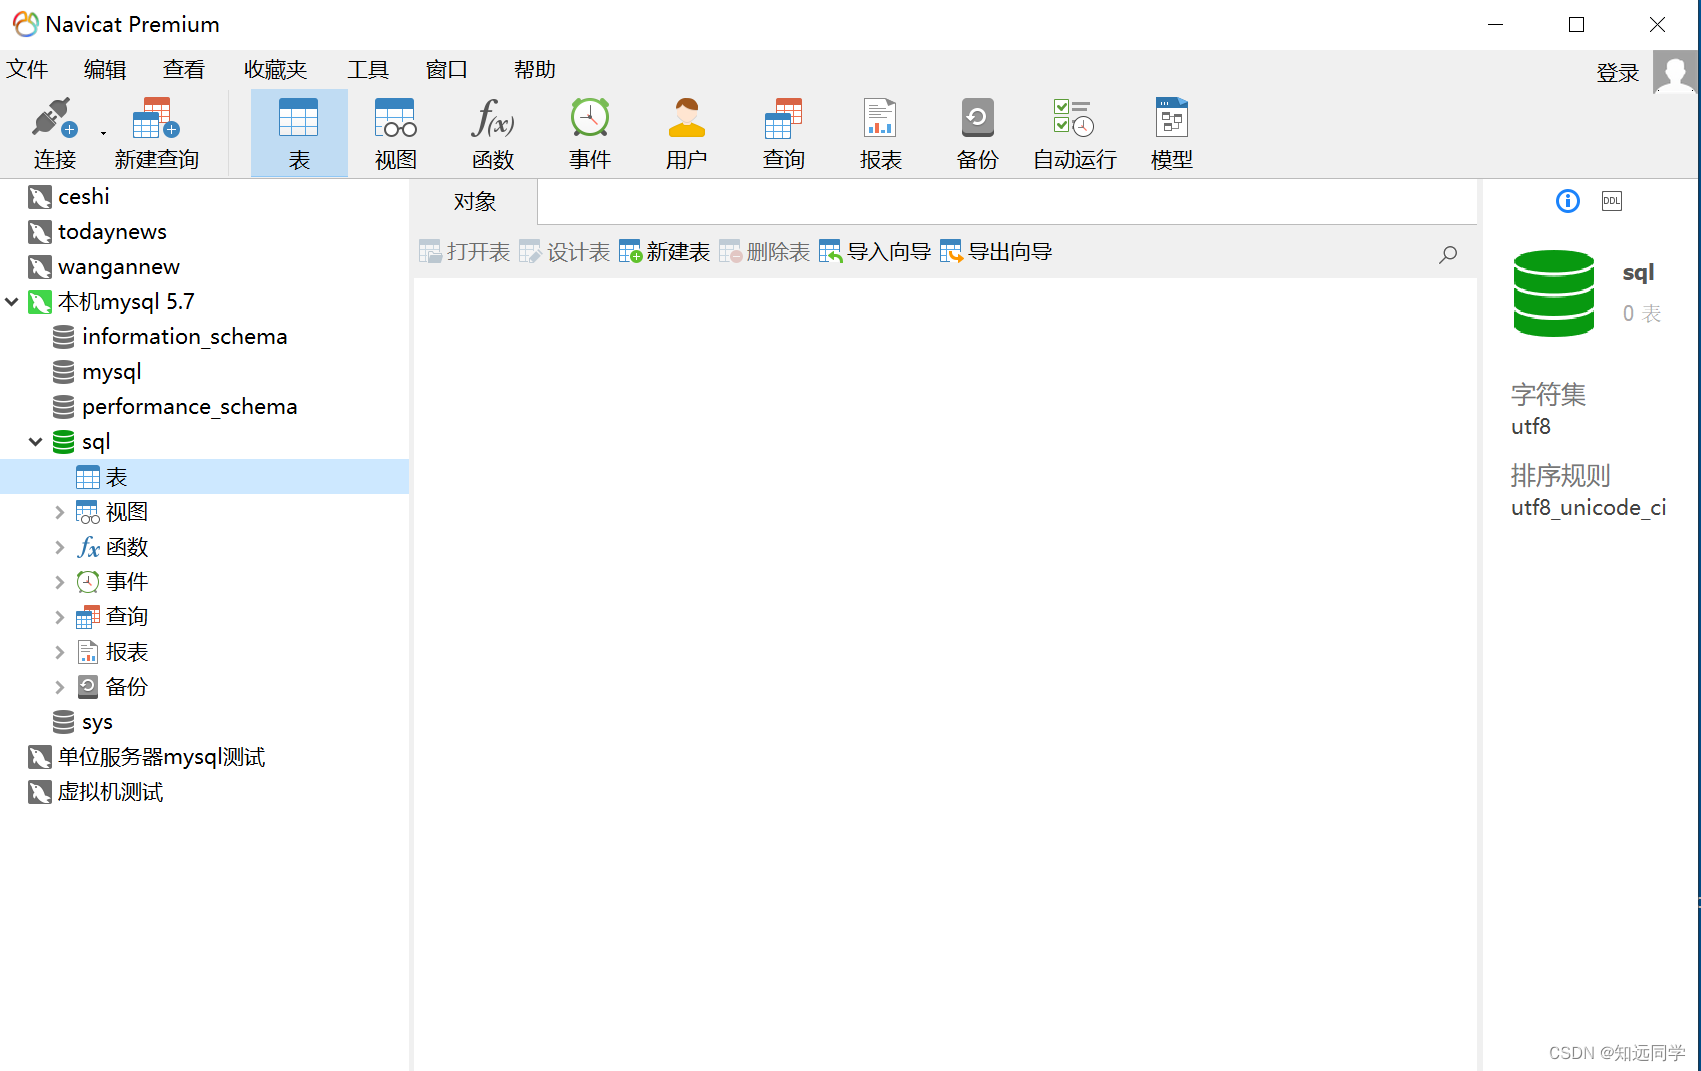The height and width of the screenshot is (1071, 1701).
Task: Select the Event (事件) toolbar icon
Action: (x=590, y=134)
